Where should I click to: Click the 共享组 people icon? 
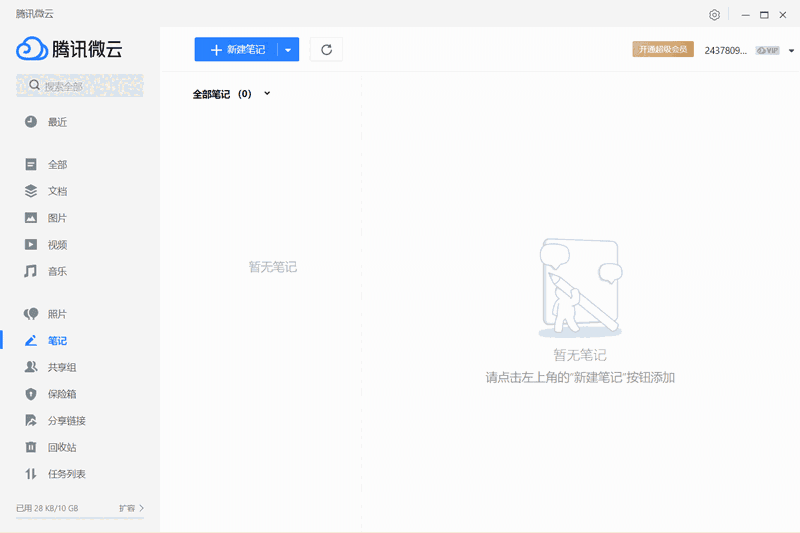(31, 367)
